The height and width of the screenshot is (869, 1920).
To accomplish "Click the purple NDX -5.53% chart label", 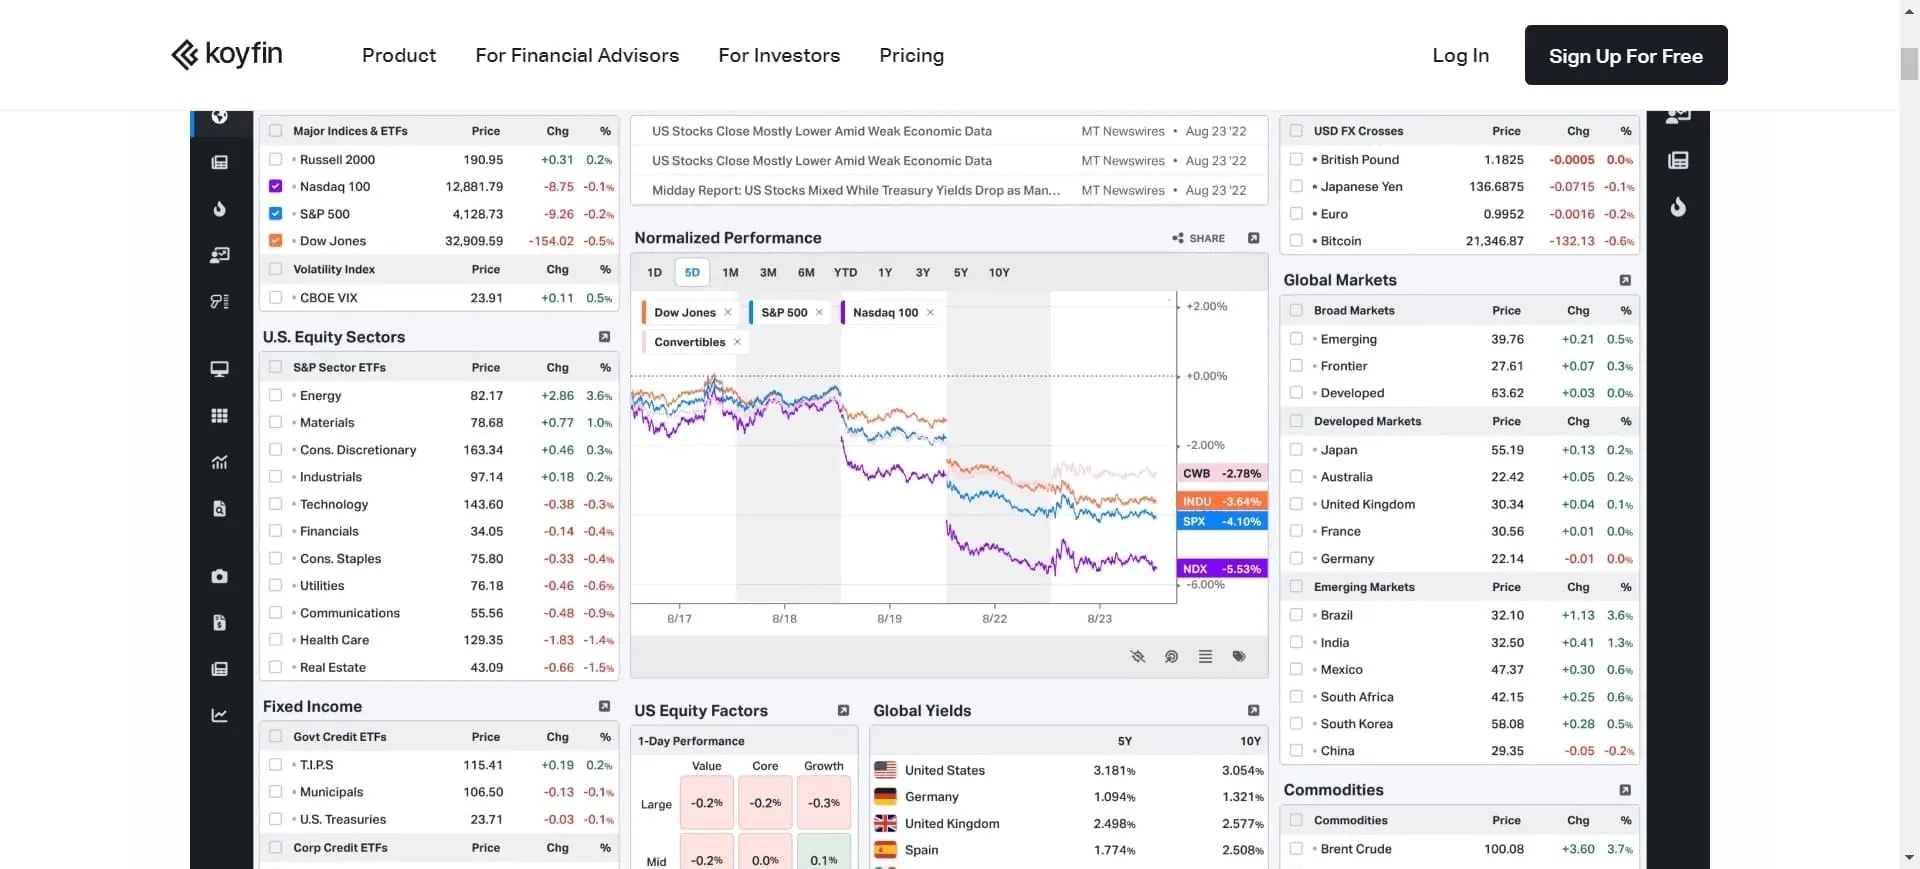I will click(1222, 569).
